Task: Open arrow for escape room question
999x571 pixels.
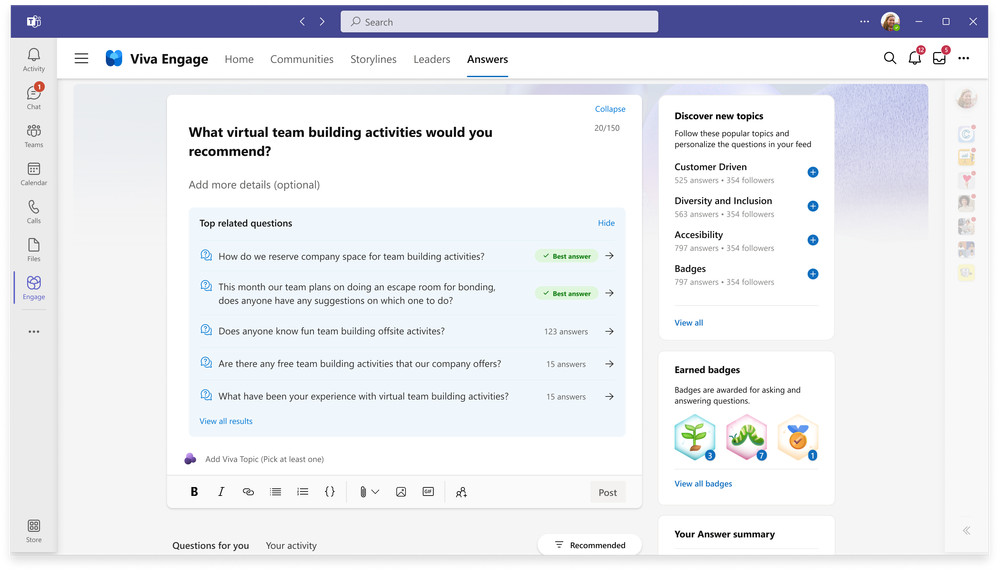Action: (610, 293)
